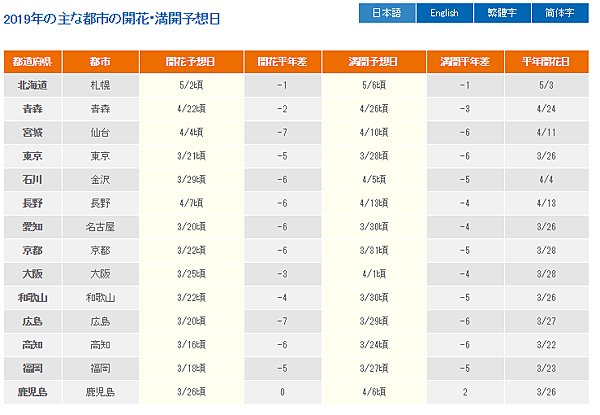Select the 北海道 prefecture cell
Image resolution: width=600 pixels, height=415 pixels.
click(33, 85)
